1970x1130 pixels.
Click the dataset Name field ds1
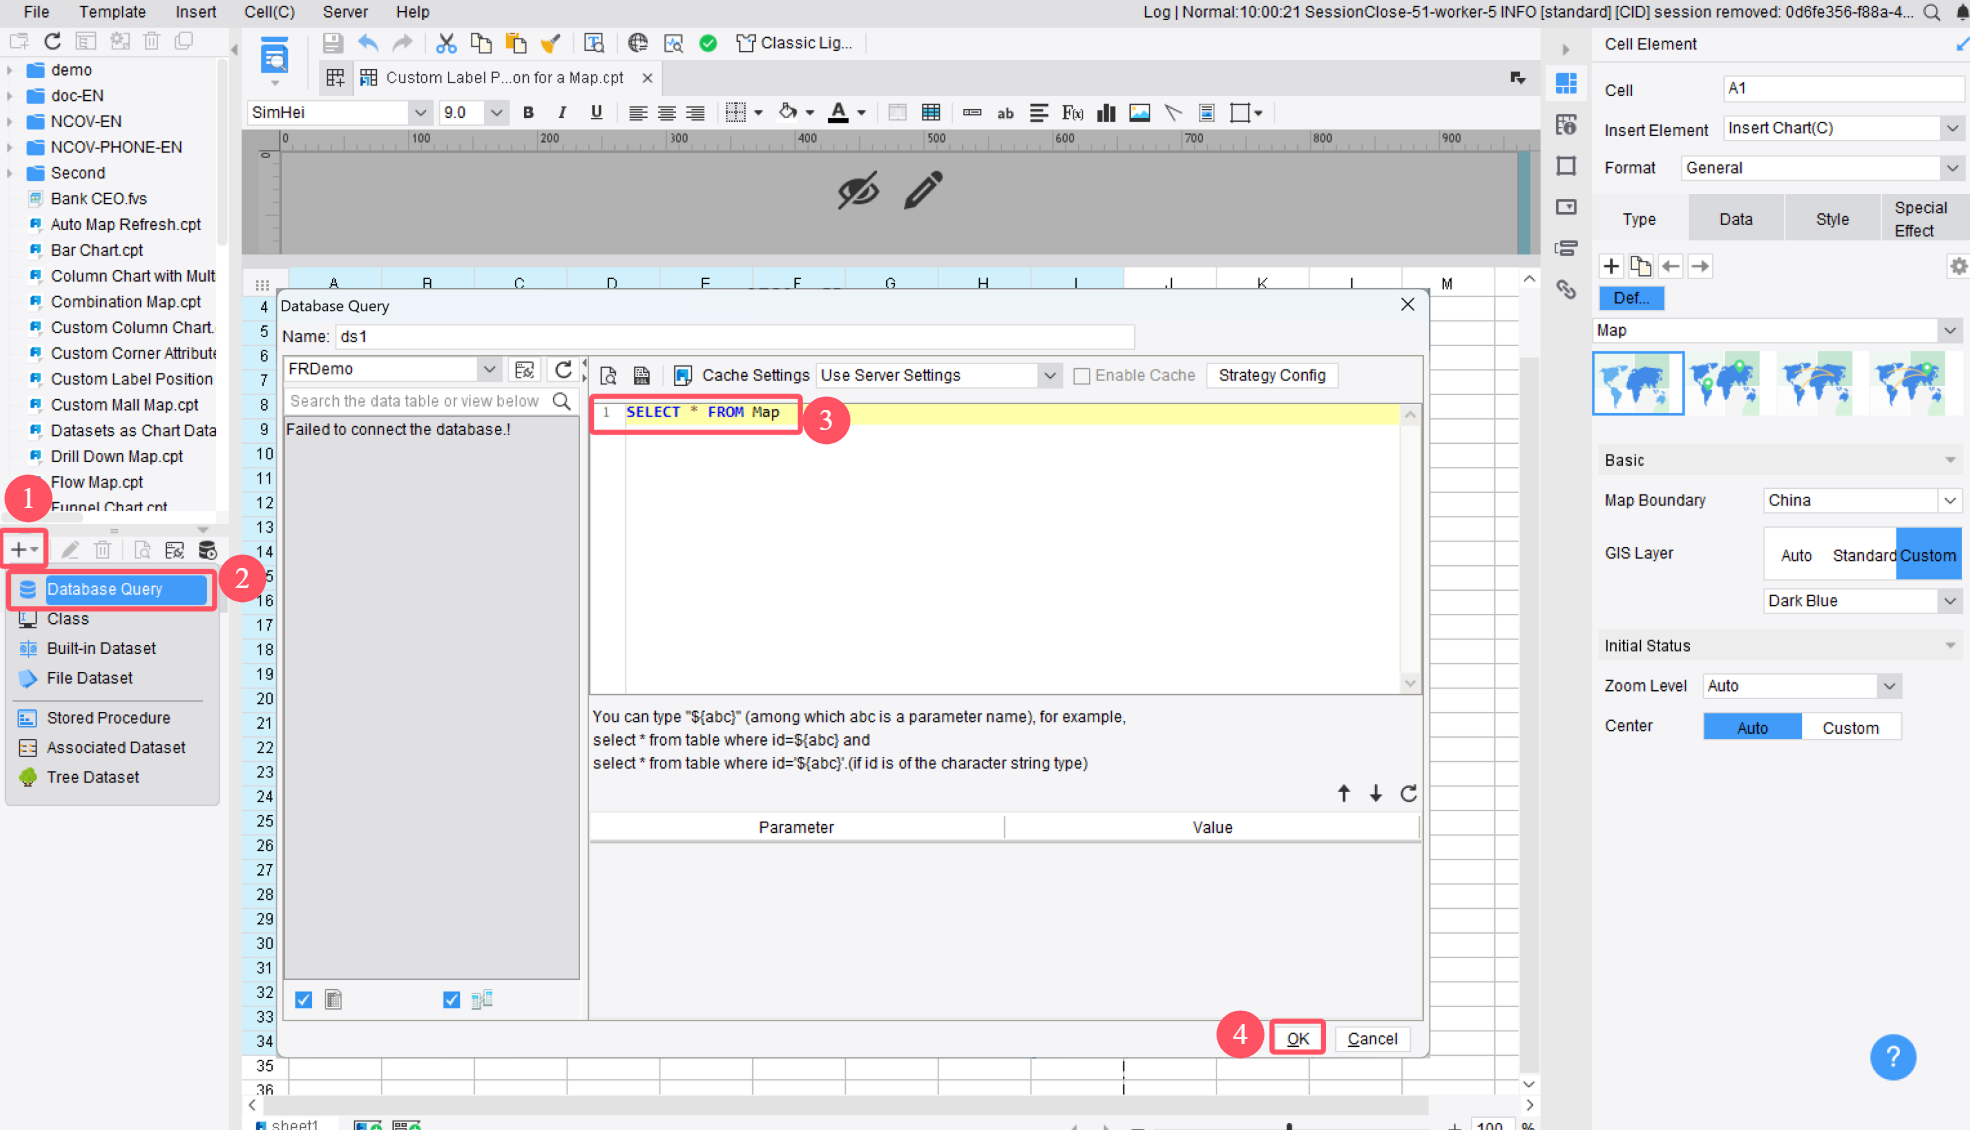pos(735,337)
